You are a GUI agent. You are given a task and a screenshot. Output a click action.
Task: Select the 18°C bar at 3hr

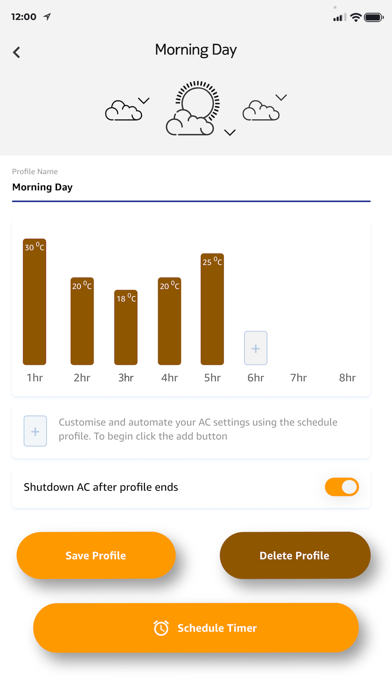pos(126,328)
